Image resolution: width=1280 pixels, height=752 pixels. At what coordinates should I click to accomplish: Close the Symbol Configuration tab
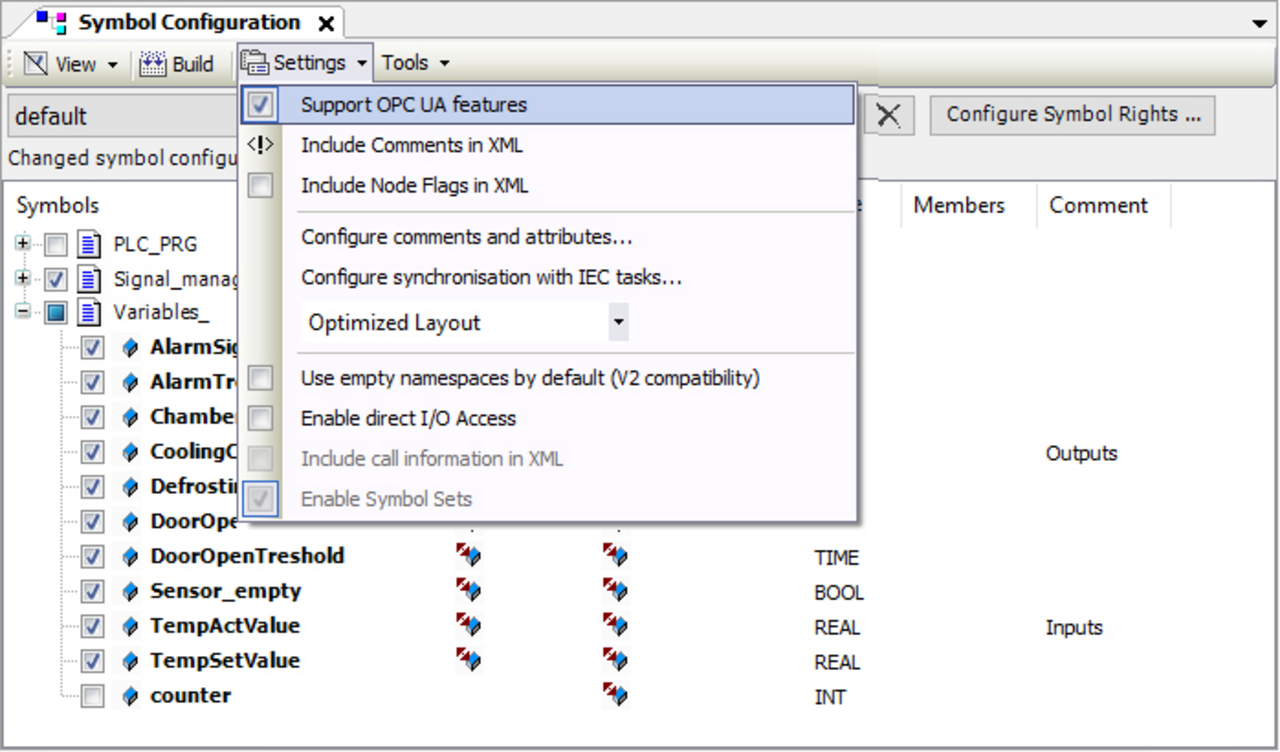(x=326, y=23)
